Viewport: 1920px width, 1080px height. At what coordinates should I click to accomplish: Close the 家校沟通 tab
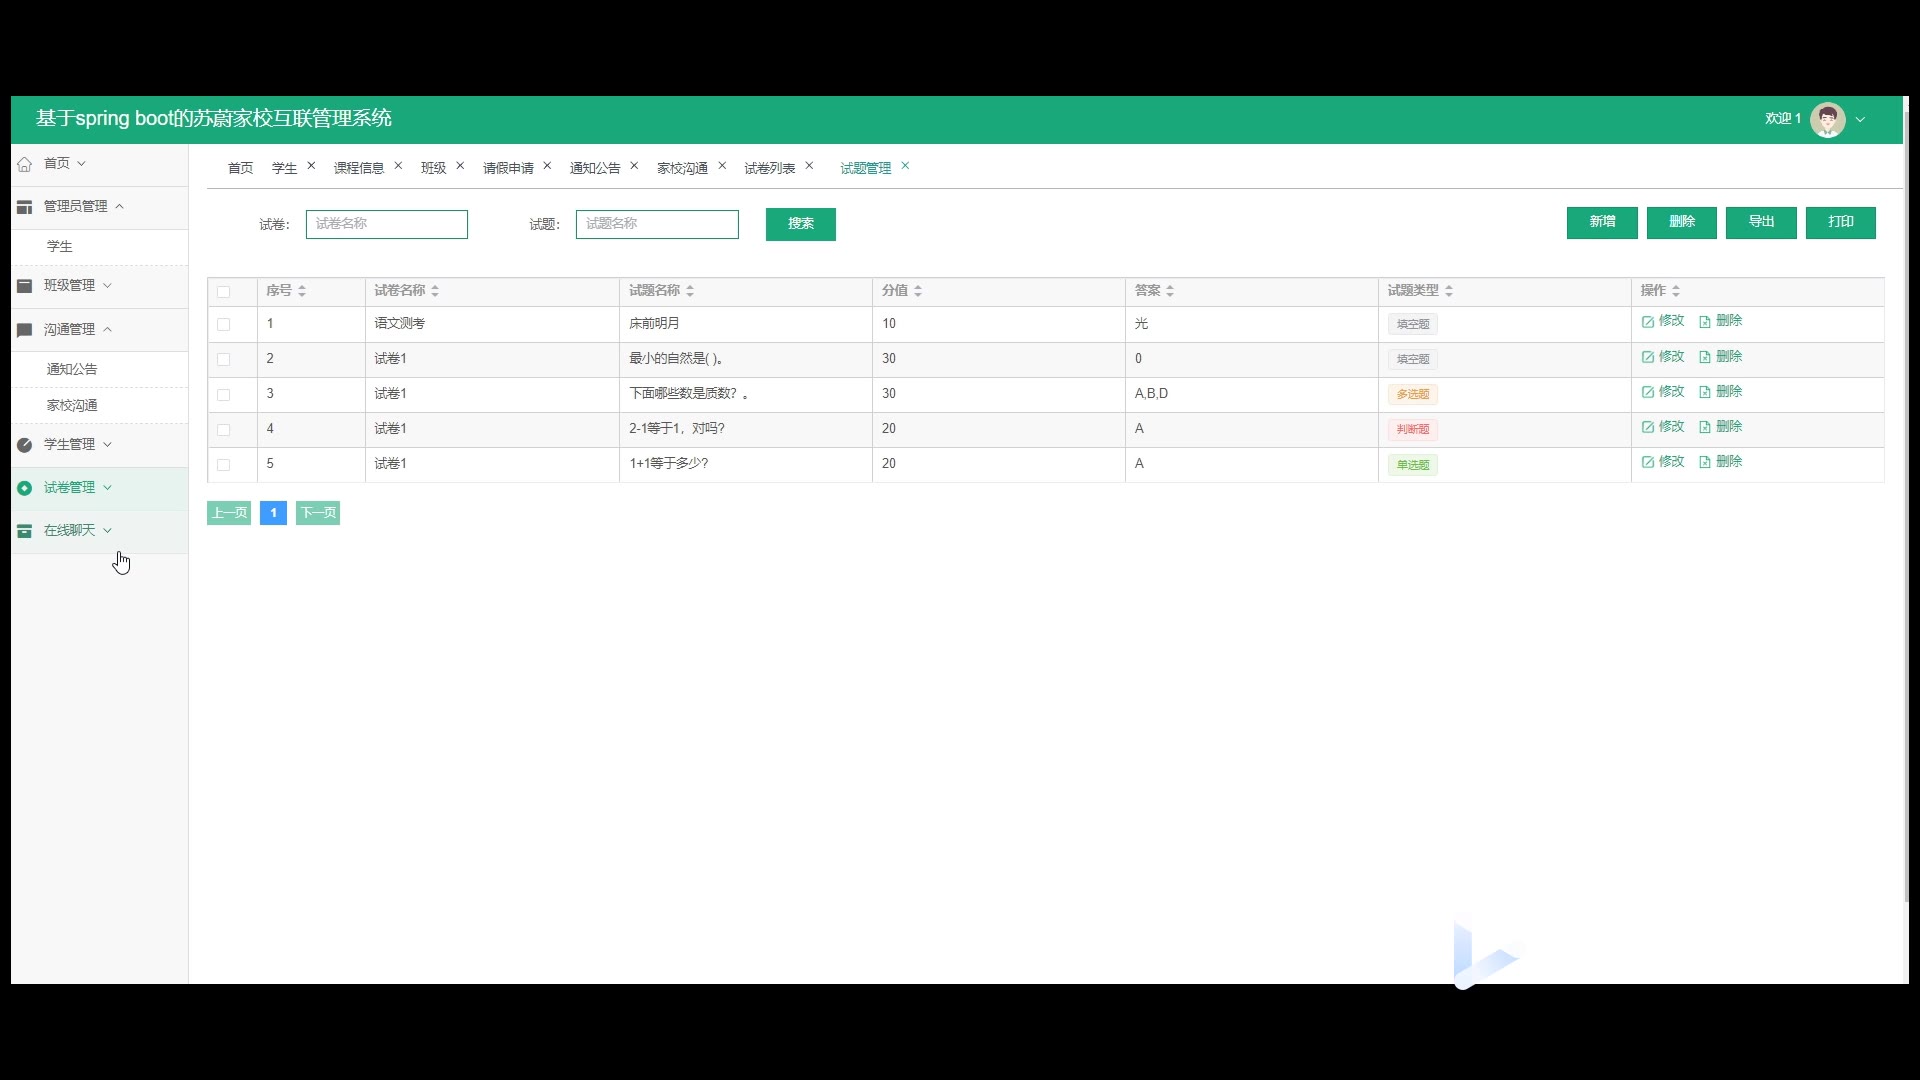(x=722, y=166)
